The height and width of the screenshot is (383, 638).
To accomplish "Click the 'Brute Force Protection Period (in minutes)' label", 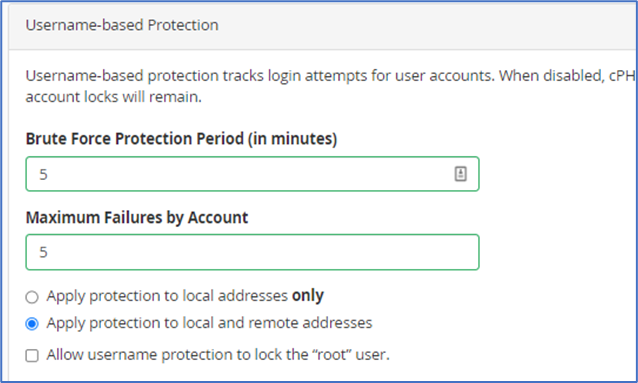I will pyautogui.click(x=181, y=139).
